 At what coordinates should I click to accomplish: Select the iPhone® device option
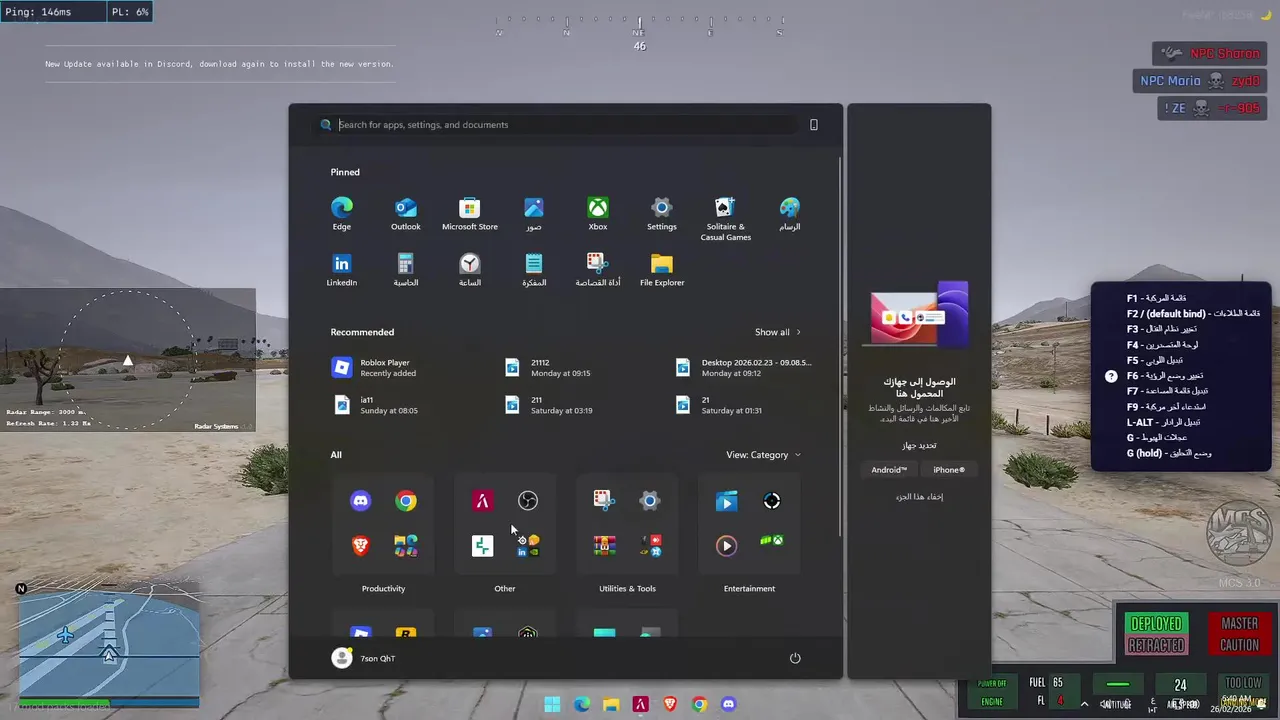tap(949, 470)
